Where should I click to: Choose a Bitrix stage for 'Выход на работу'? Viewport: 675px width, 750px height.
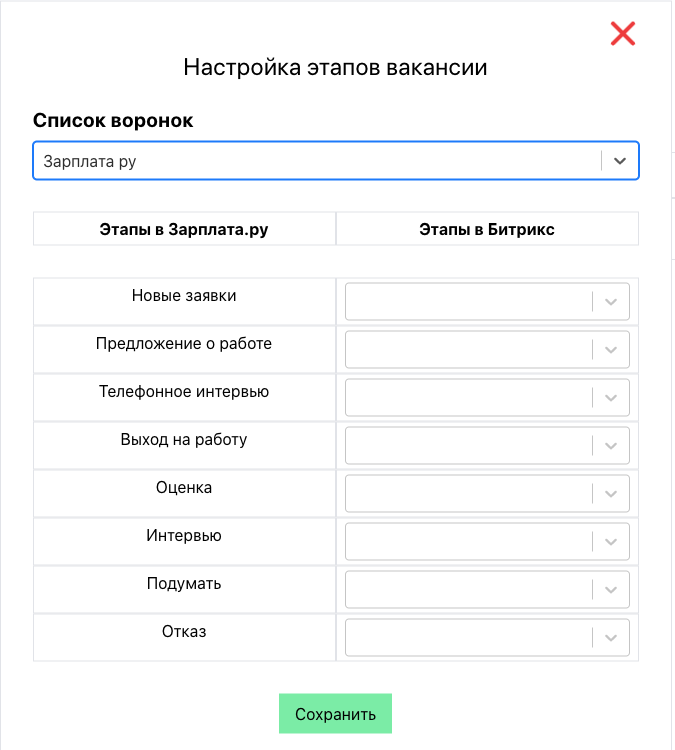click(x=487, y=445)
